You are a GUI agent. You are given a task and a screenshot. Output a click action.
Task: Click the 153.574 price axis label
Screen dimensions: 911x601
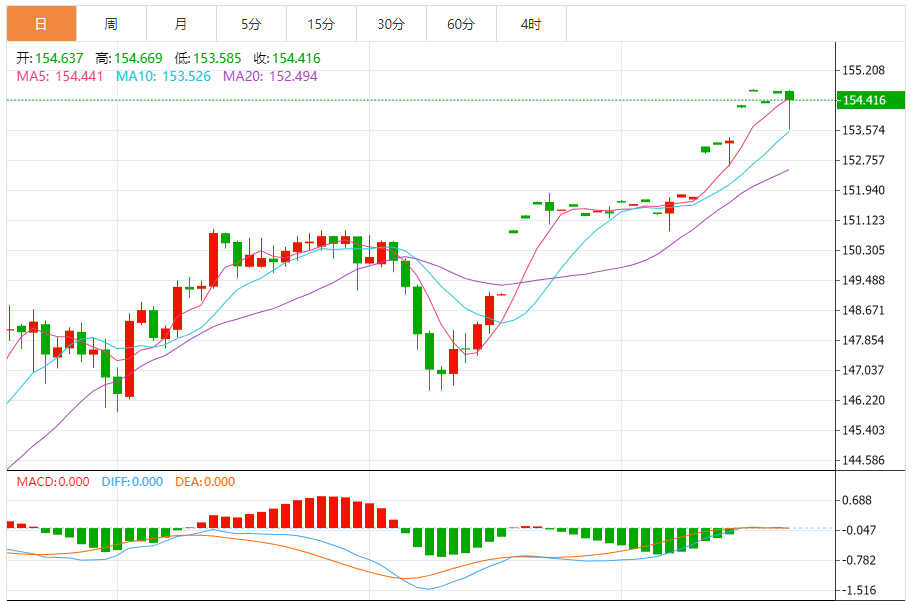click(863, 130)
